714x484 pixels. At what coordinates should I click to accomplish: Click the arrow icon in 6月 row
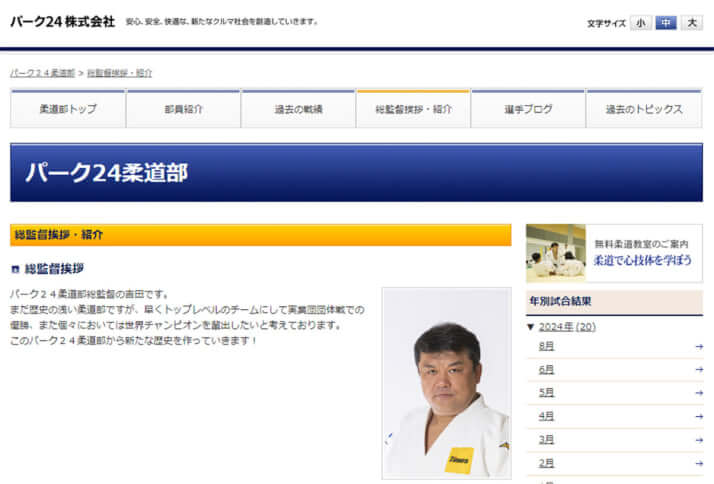pos(699,369)
